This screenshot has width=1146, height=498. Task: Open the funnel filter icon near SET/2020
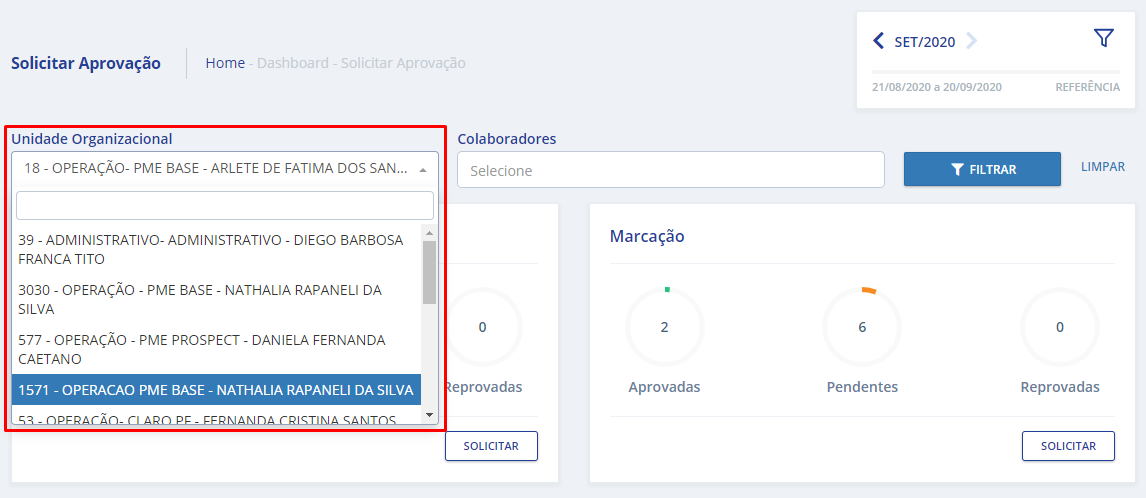(x=1103, y=39)
